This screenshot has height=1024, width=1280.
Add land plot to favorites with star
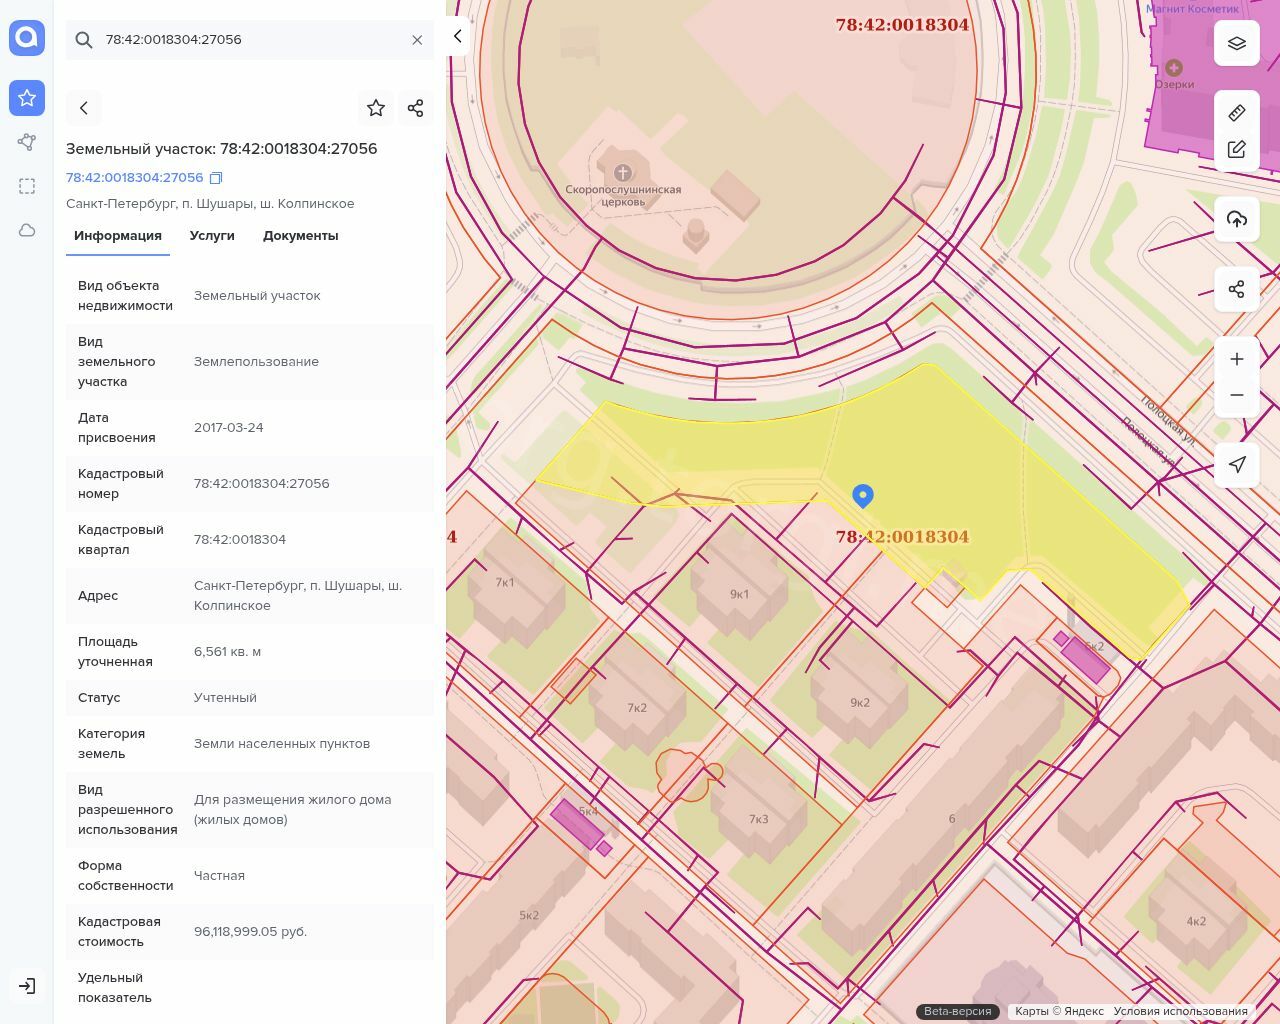(376, 108)
